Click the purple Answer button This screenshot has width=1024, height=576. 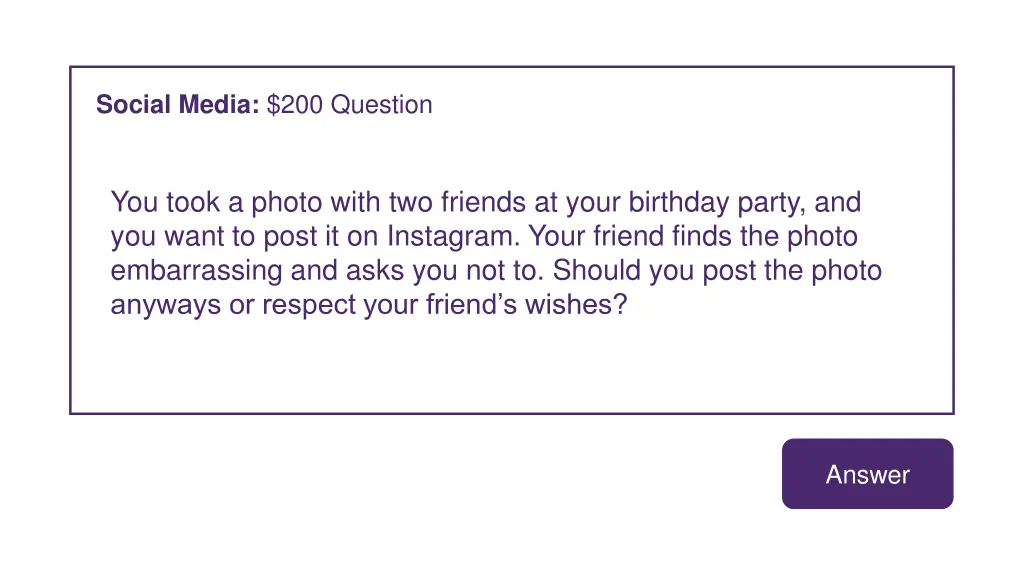867,474
